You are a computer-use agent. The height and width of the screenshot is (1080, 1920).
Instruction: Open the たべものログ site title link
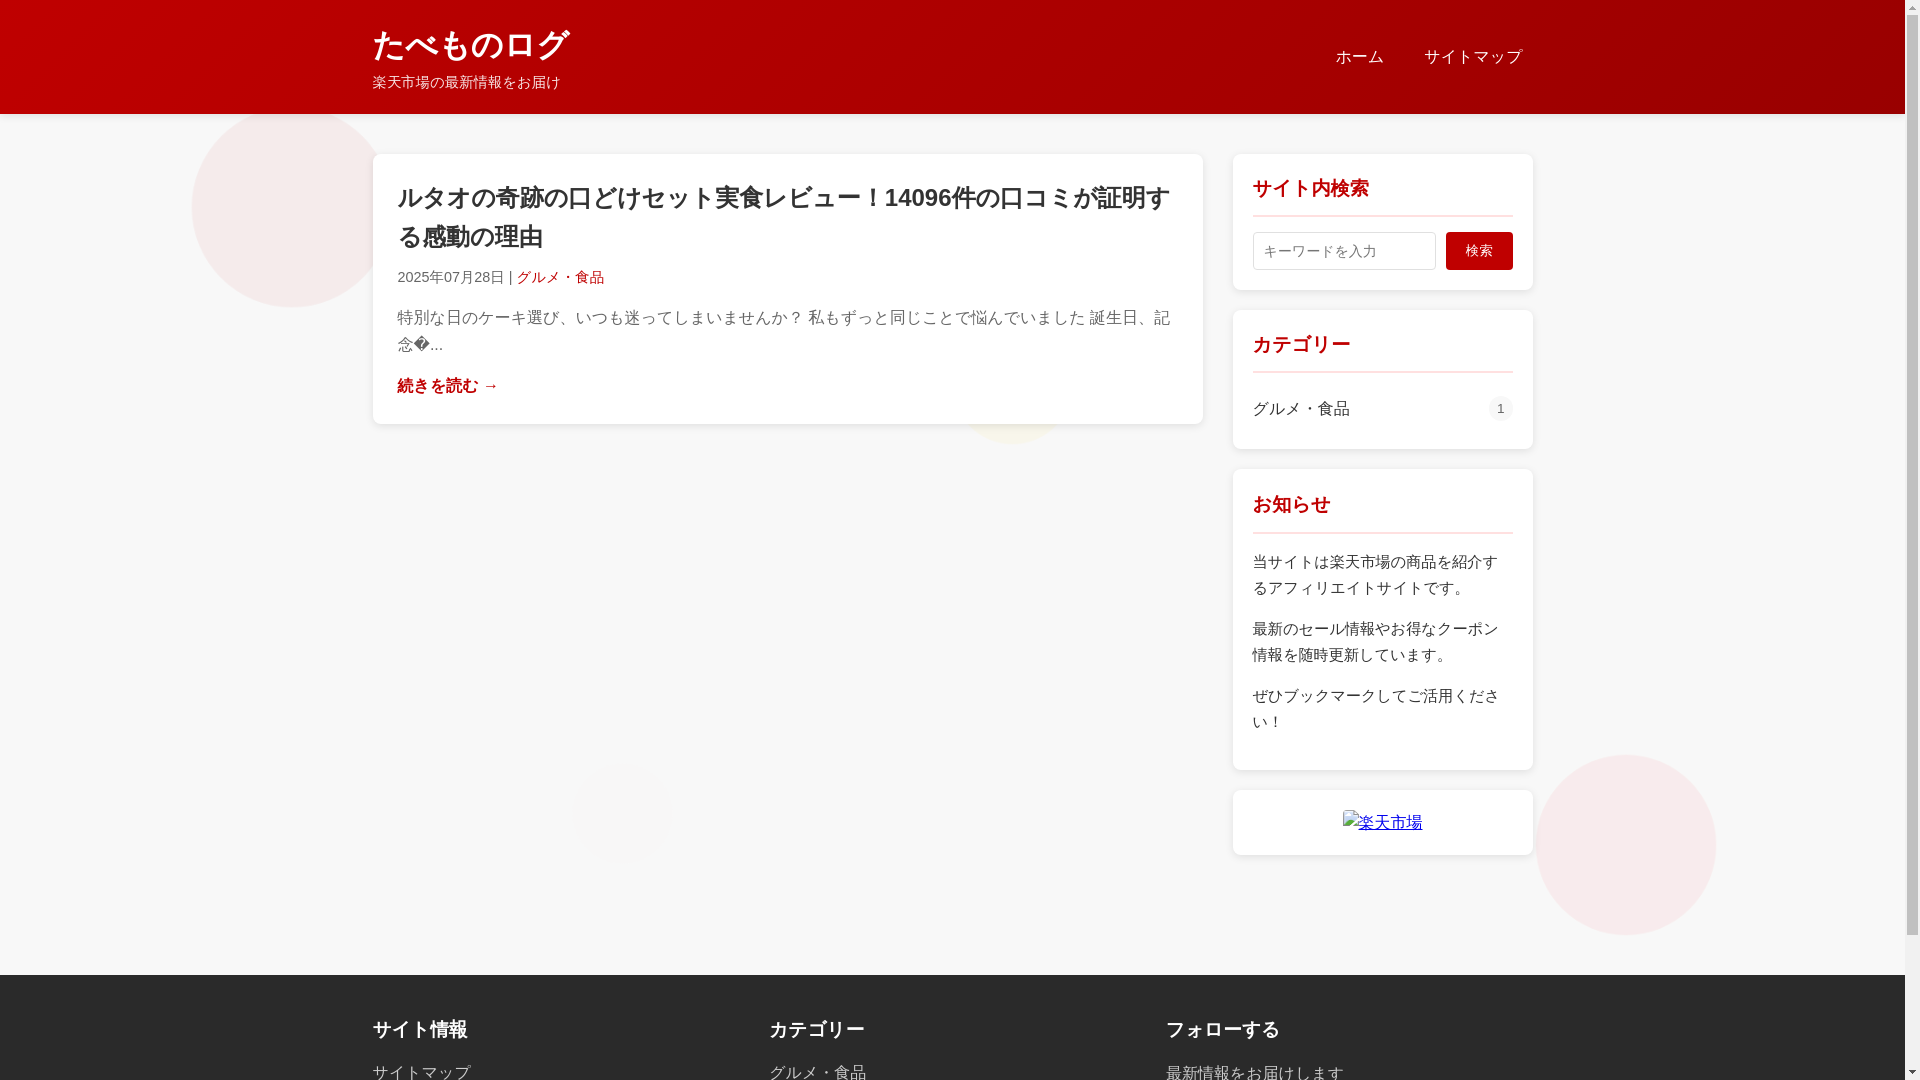pos(470,45)
